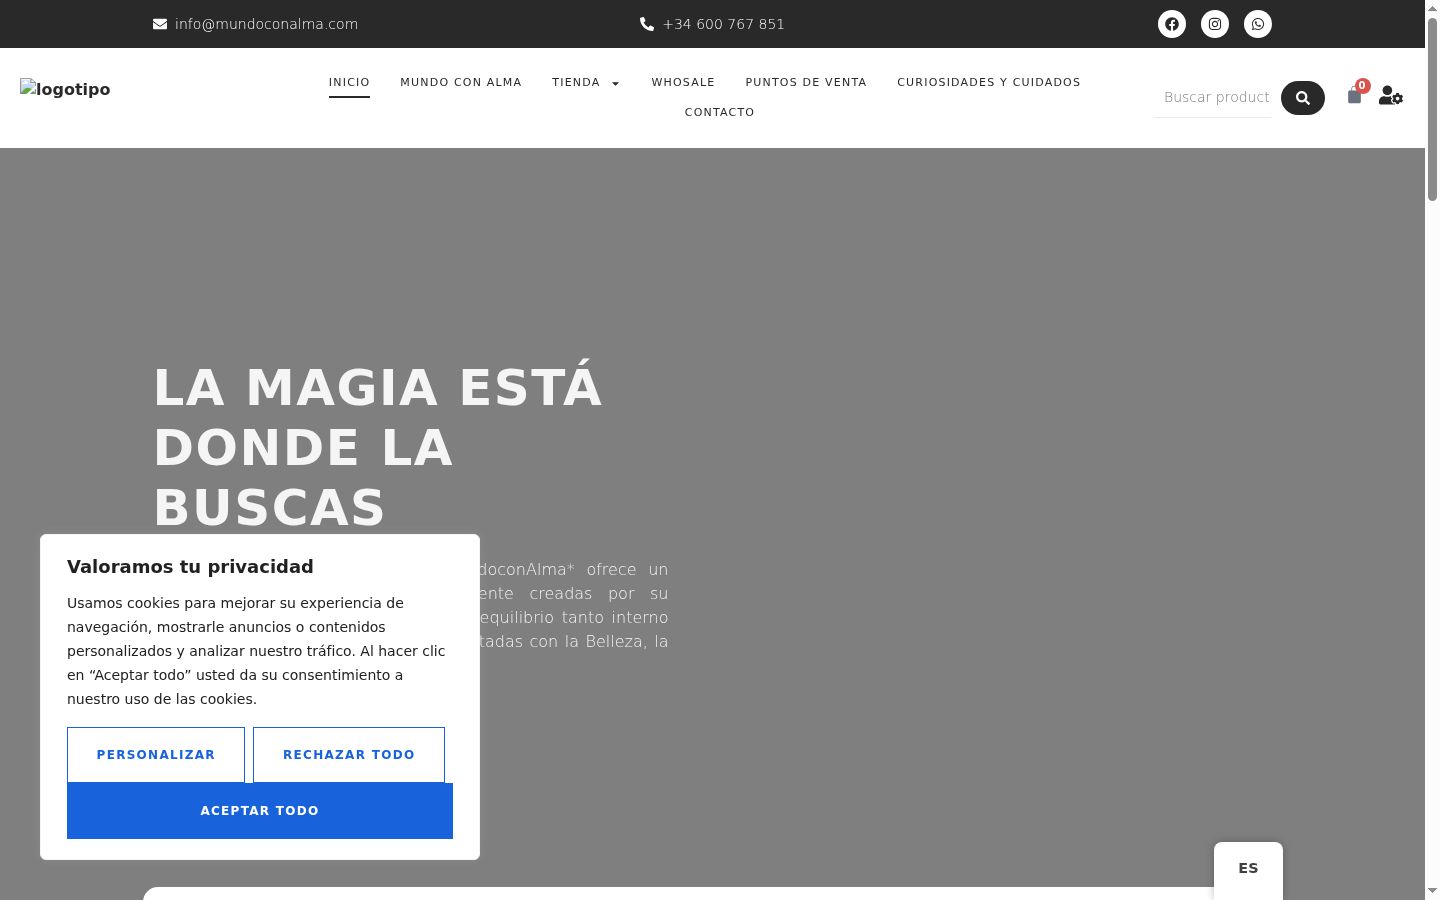Open Puntos de Venta menu item
The height and width of the screenshot is (900, 1440).
tap(806, 82)
